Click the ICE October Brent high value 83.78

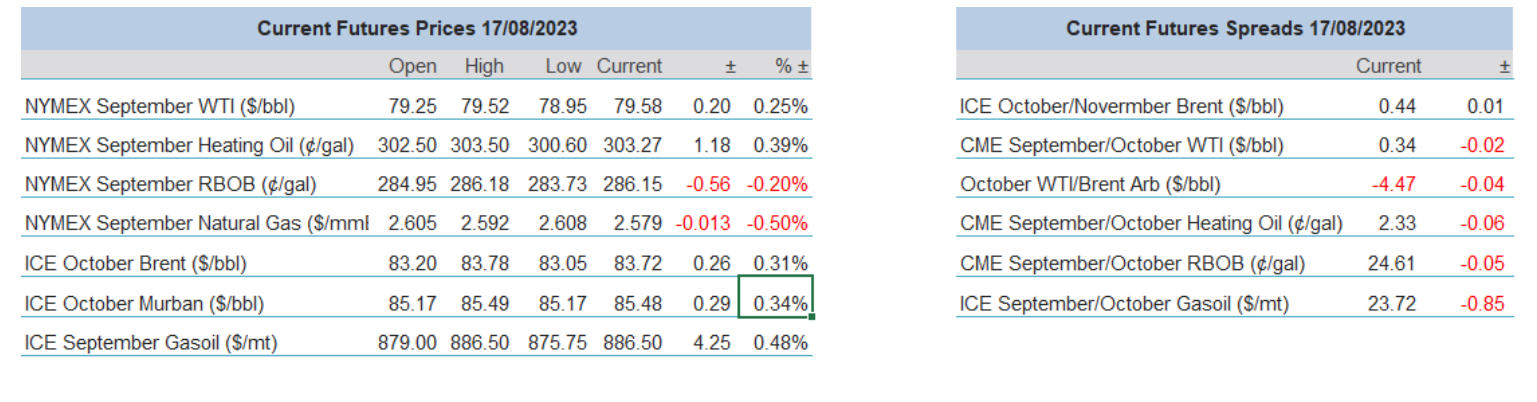point(485,264)
